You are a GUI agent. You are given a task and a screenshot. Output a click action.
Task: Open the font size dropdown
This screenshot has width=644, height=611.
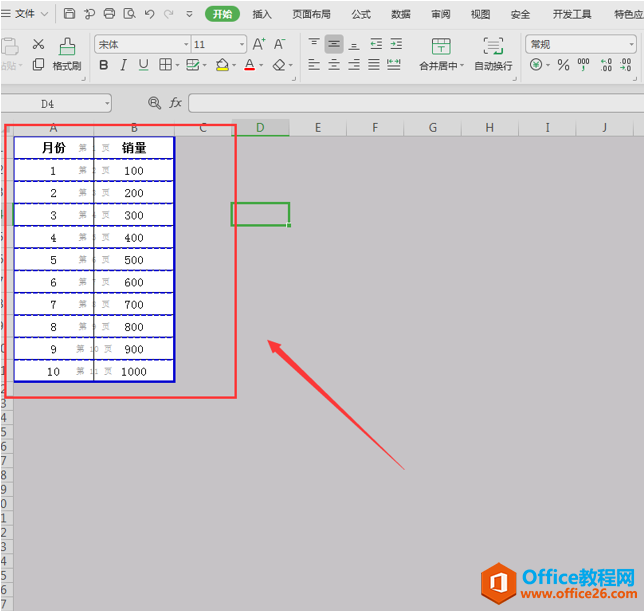click(x=242, y=44)
